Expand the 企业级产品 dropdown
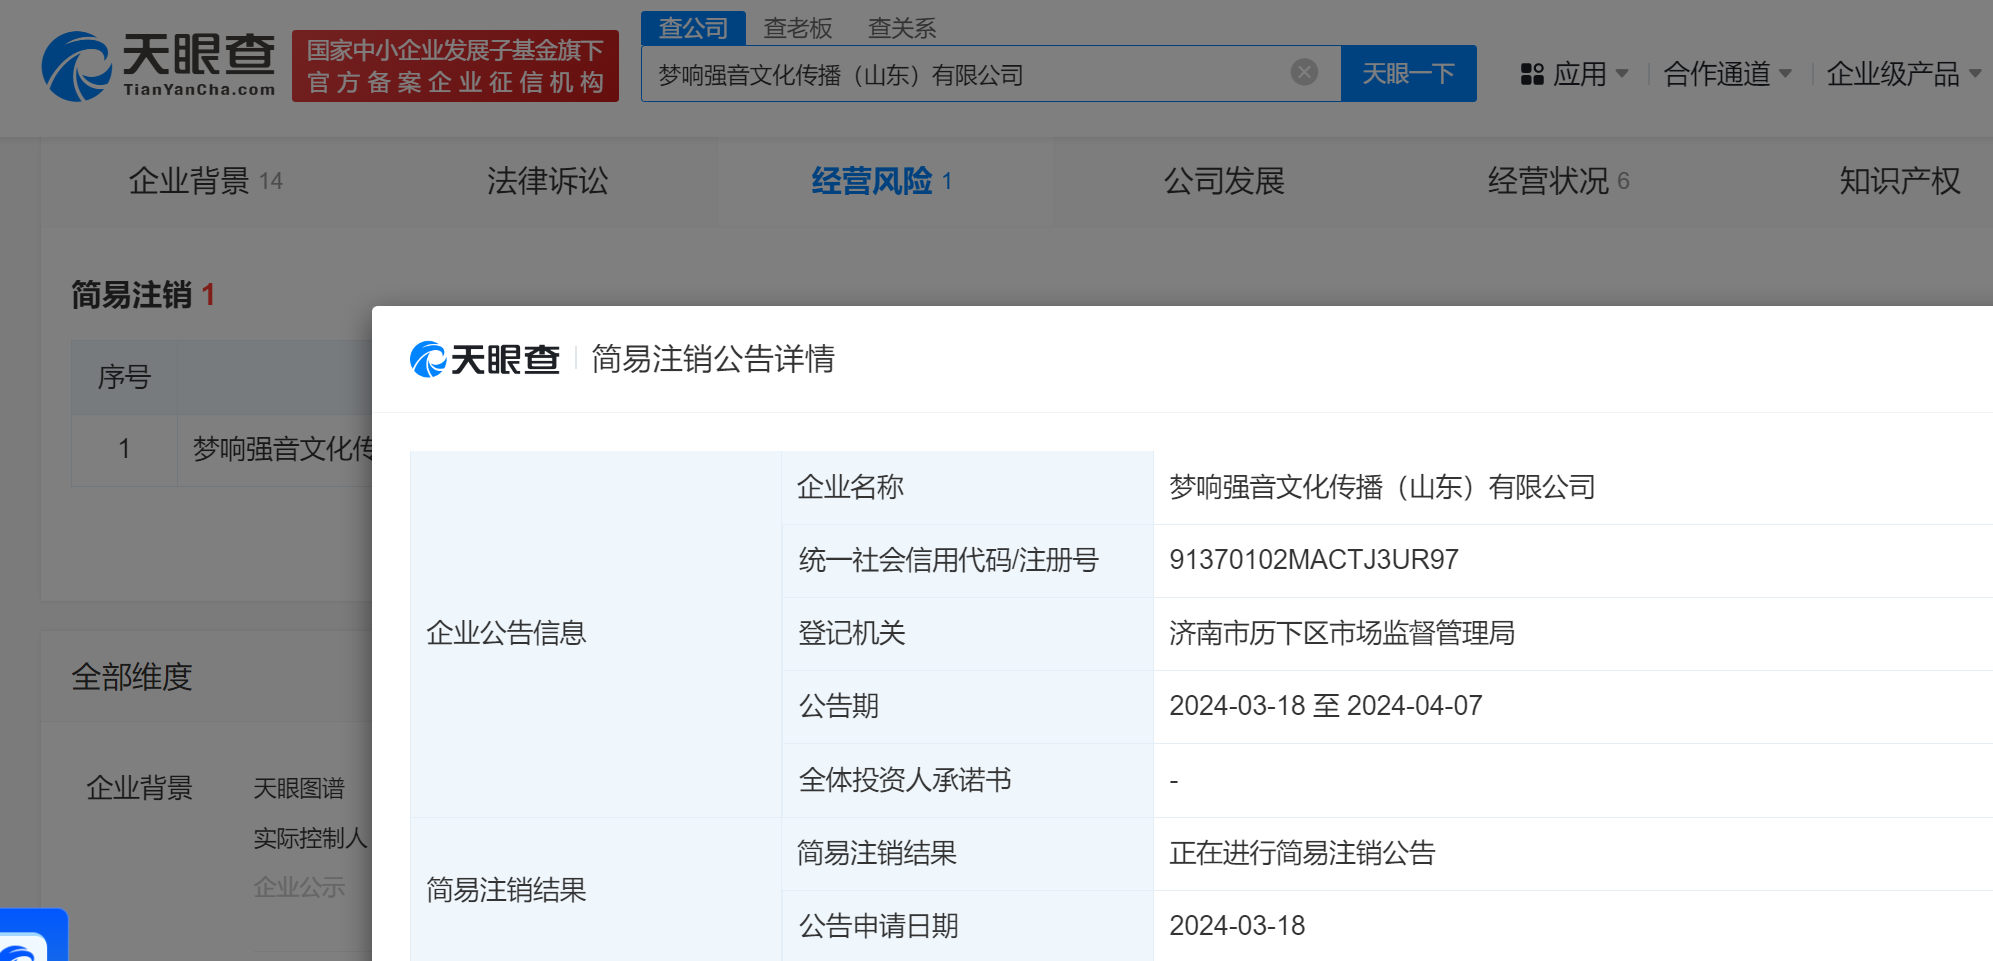The image size is (1993, 961). tap(1902, 74)
